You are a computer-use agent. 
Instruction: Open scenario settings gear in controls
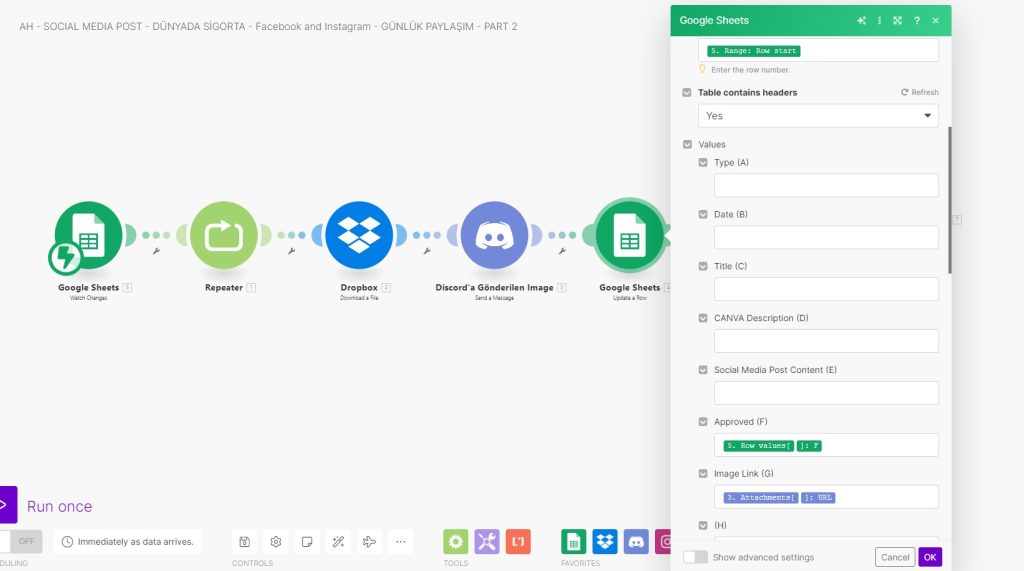click(275, 542)
